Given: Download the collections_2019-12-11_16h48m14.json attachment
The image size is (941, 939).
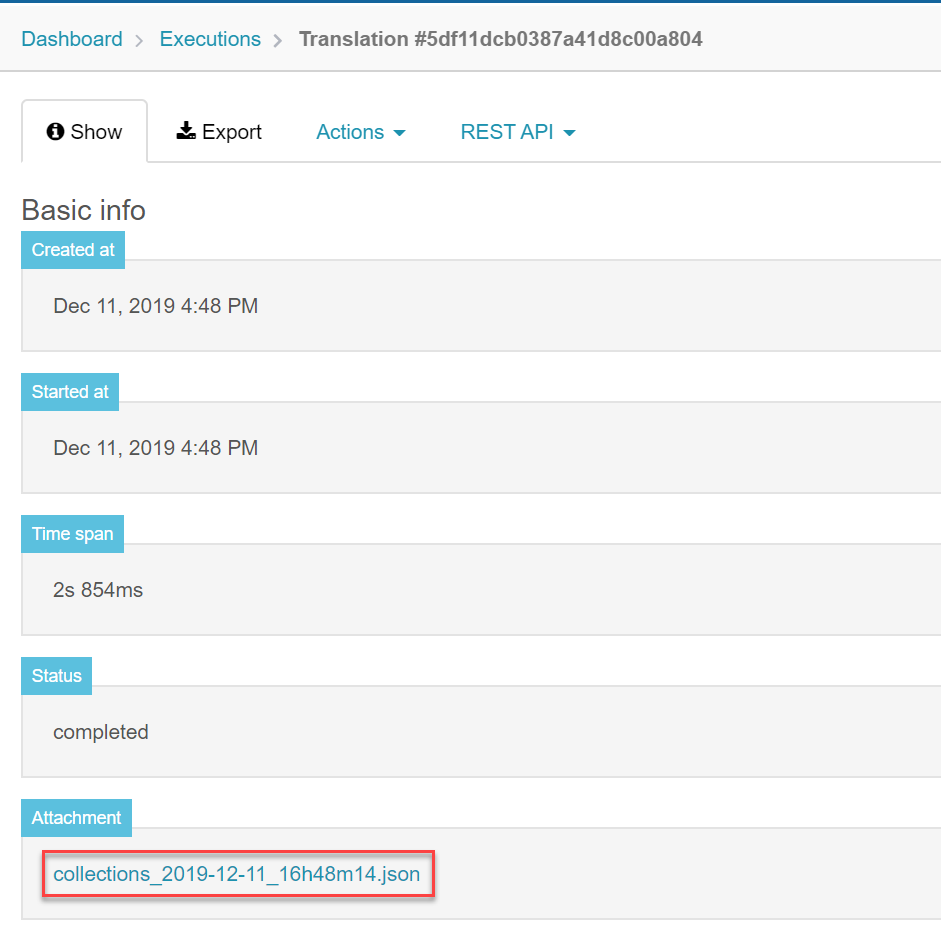Looking at the screenshot, I should [236, 874].
